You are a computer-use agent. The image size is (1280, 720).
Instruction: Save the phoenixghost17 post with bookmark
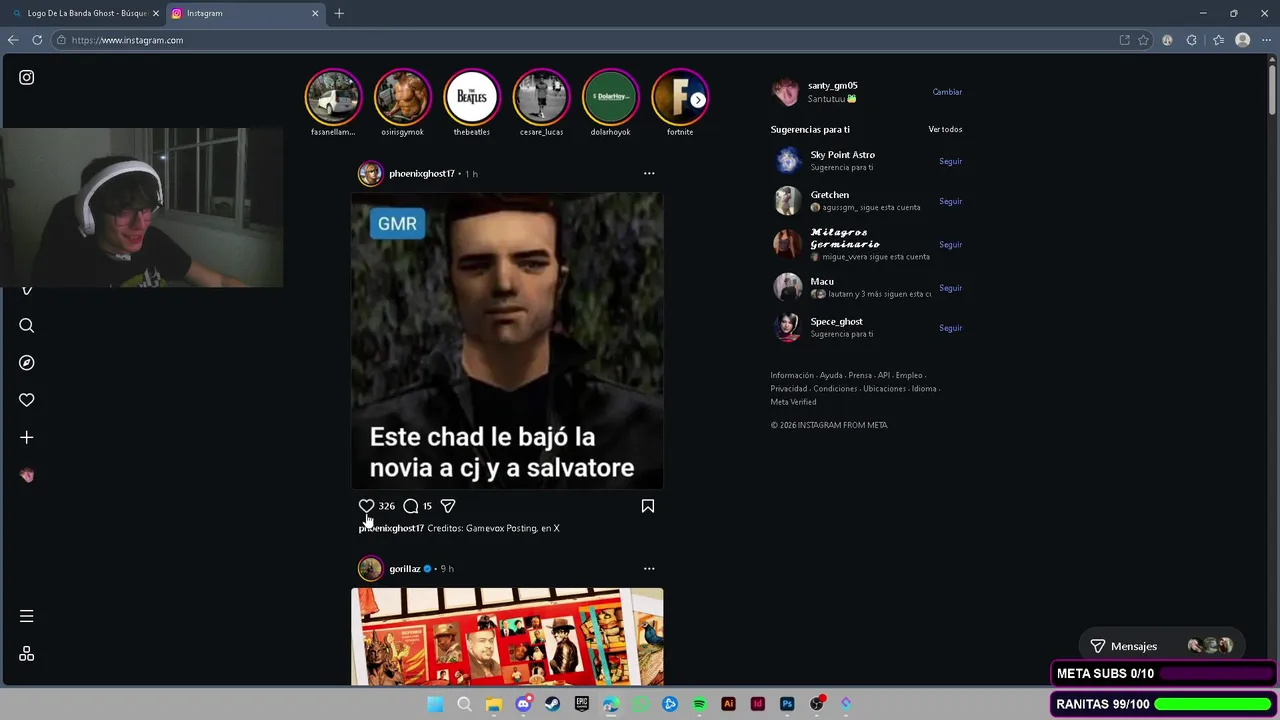point(648,506)
